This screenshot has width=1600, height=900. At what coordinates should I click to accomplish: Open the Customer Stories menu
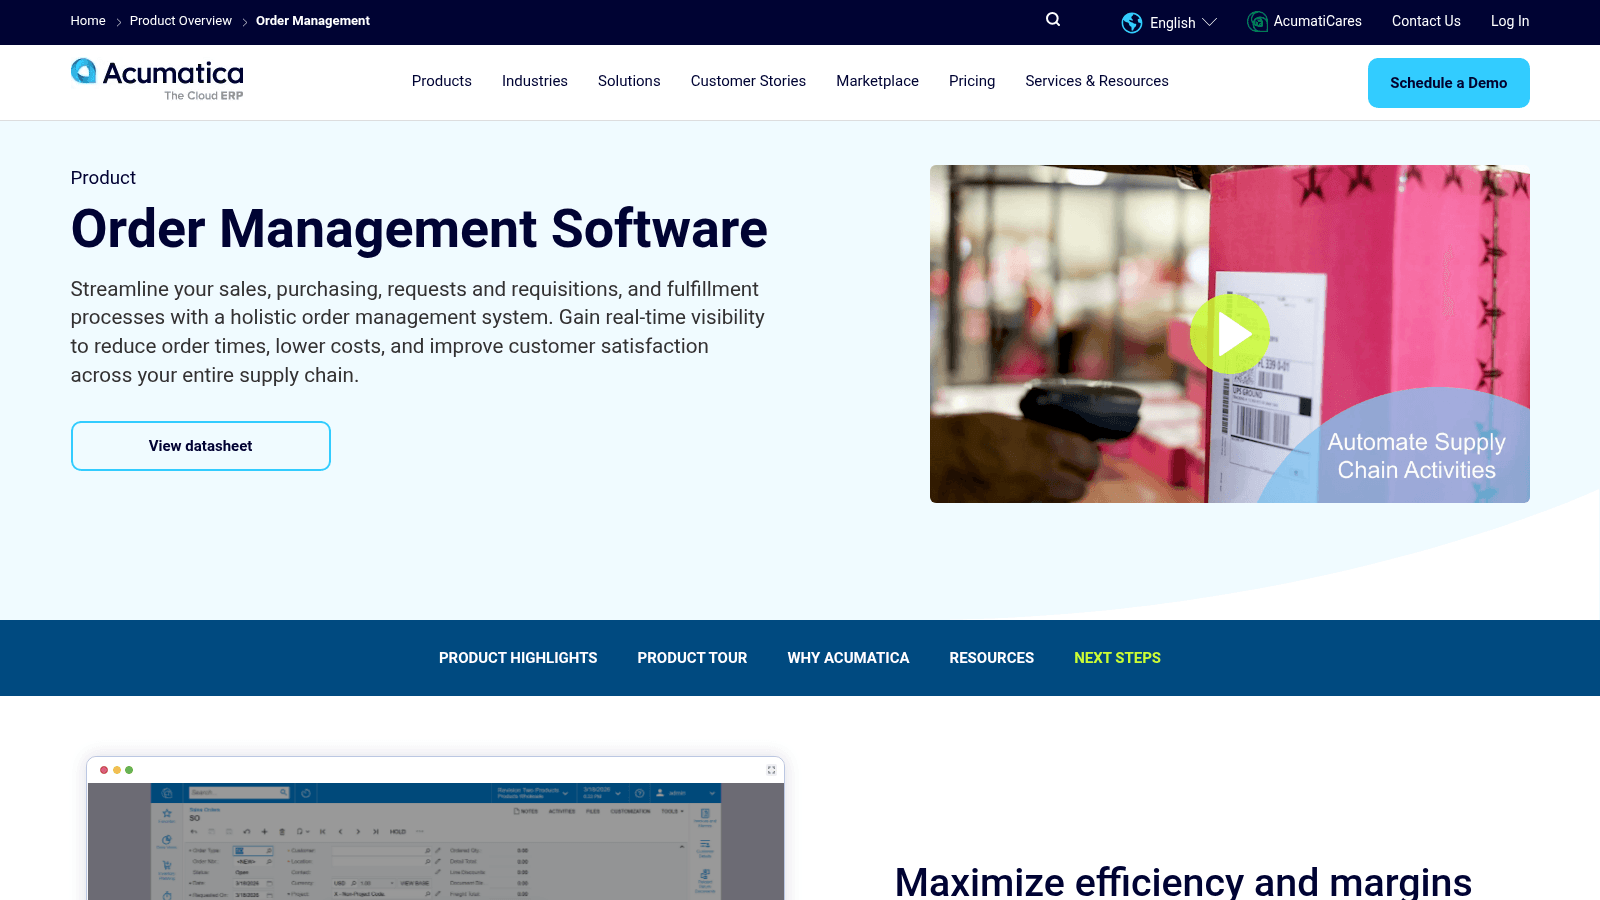[748, 81]
